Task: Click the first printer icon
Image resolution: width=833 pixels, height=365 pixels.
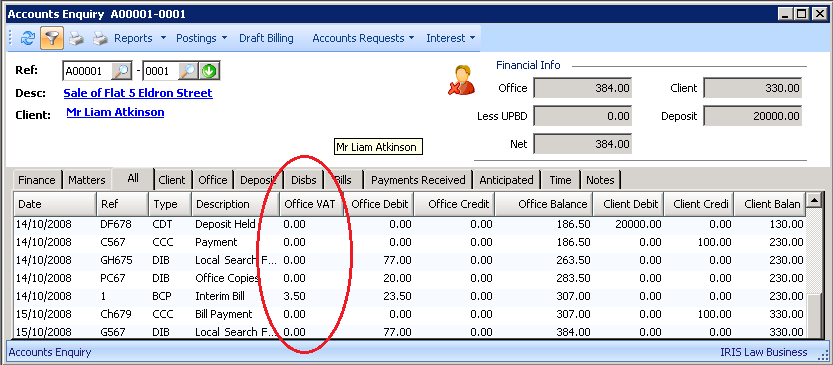Action: click(76, 38)
